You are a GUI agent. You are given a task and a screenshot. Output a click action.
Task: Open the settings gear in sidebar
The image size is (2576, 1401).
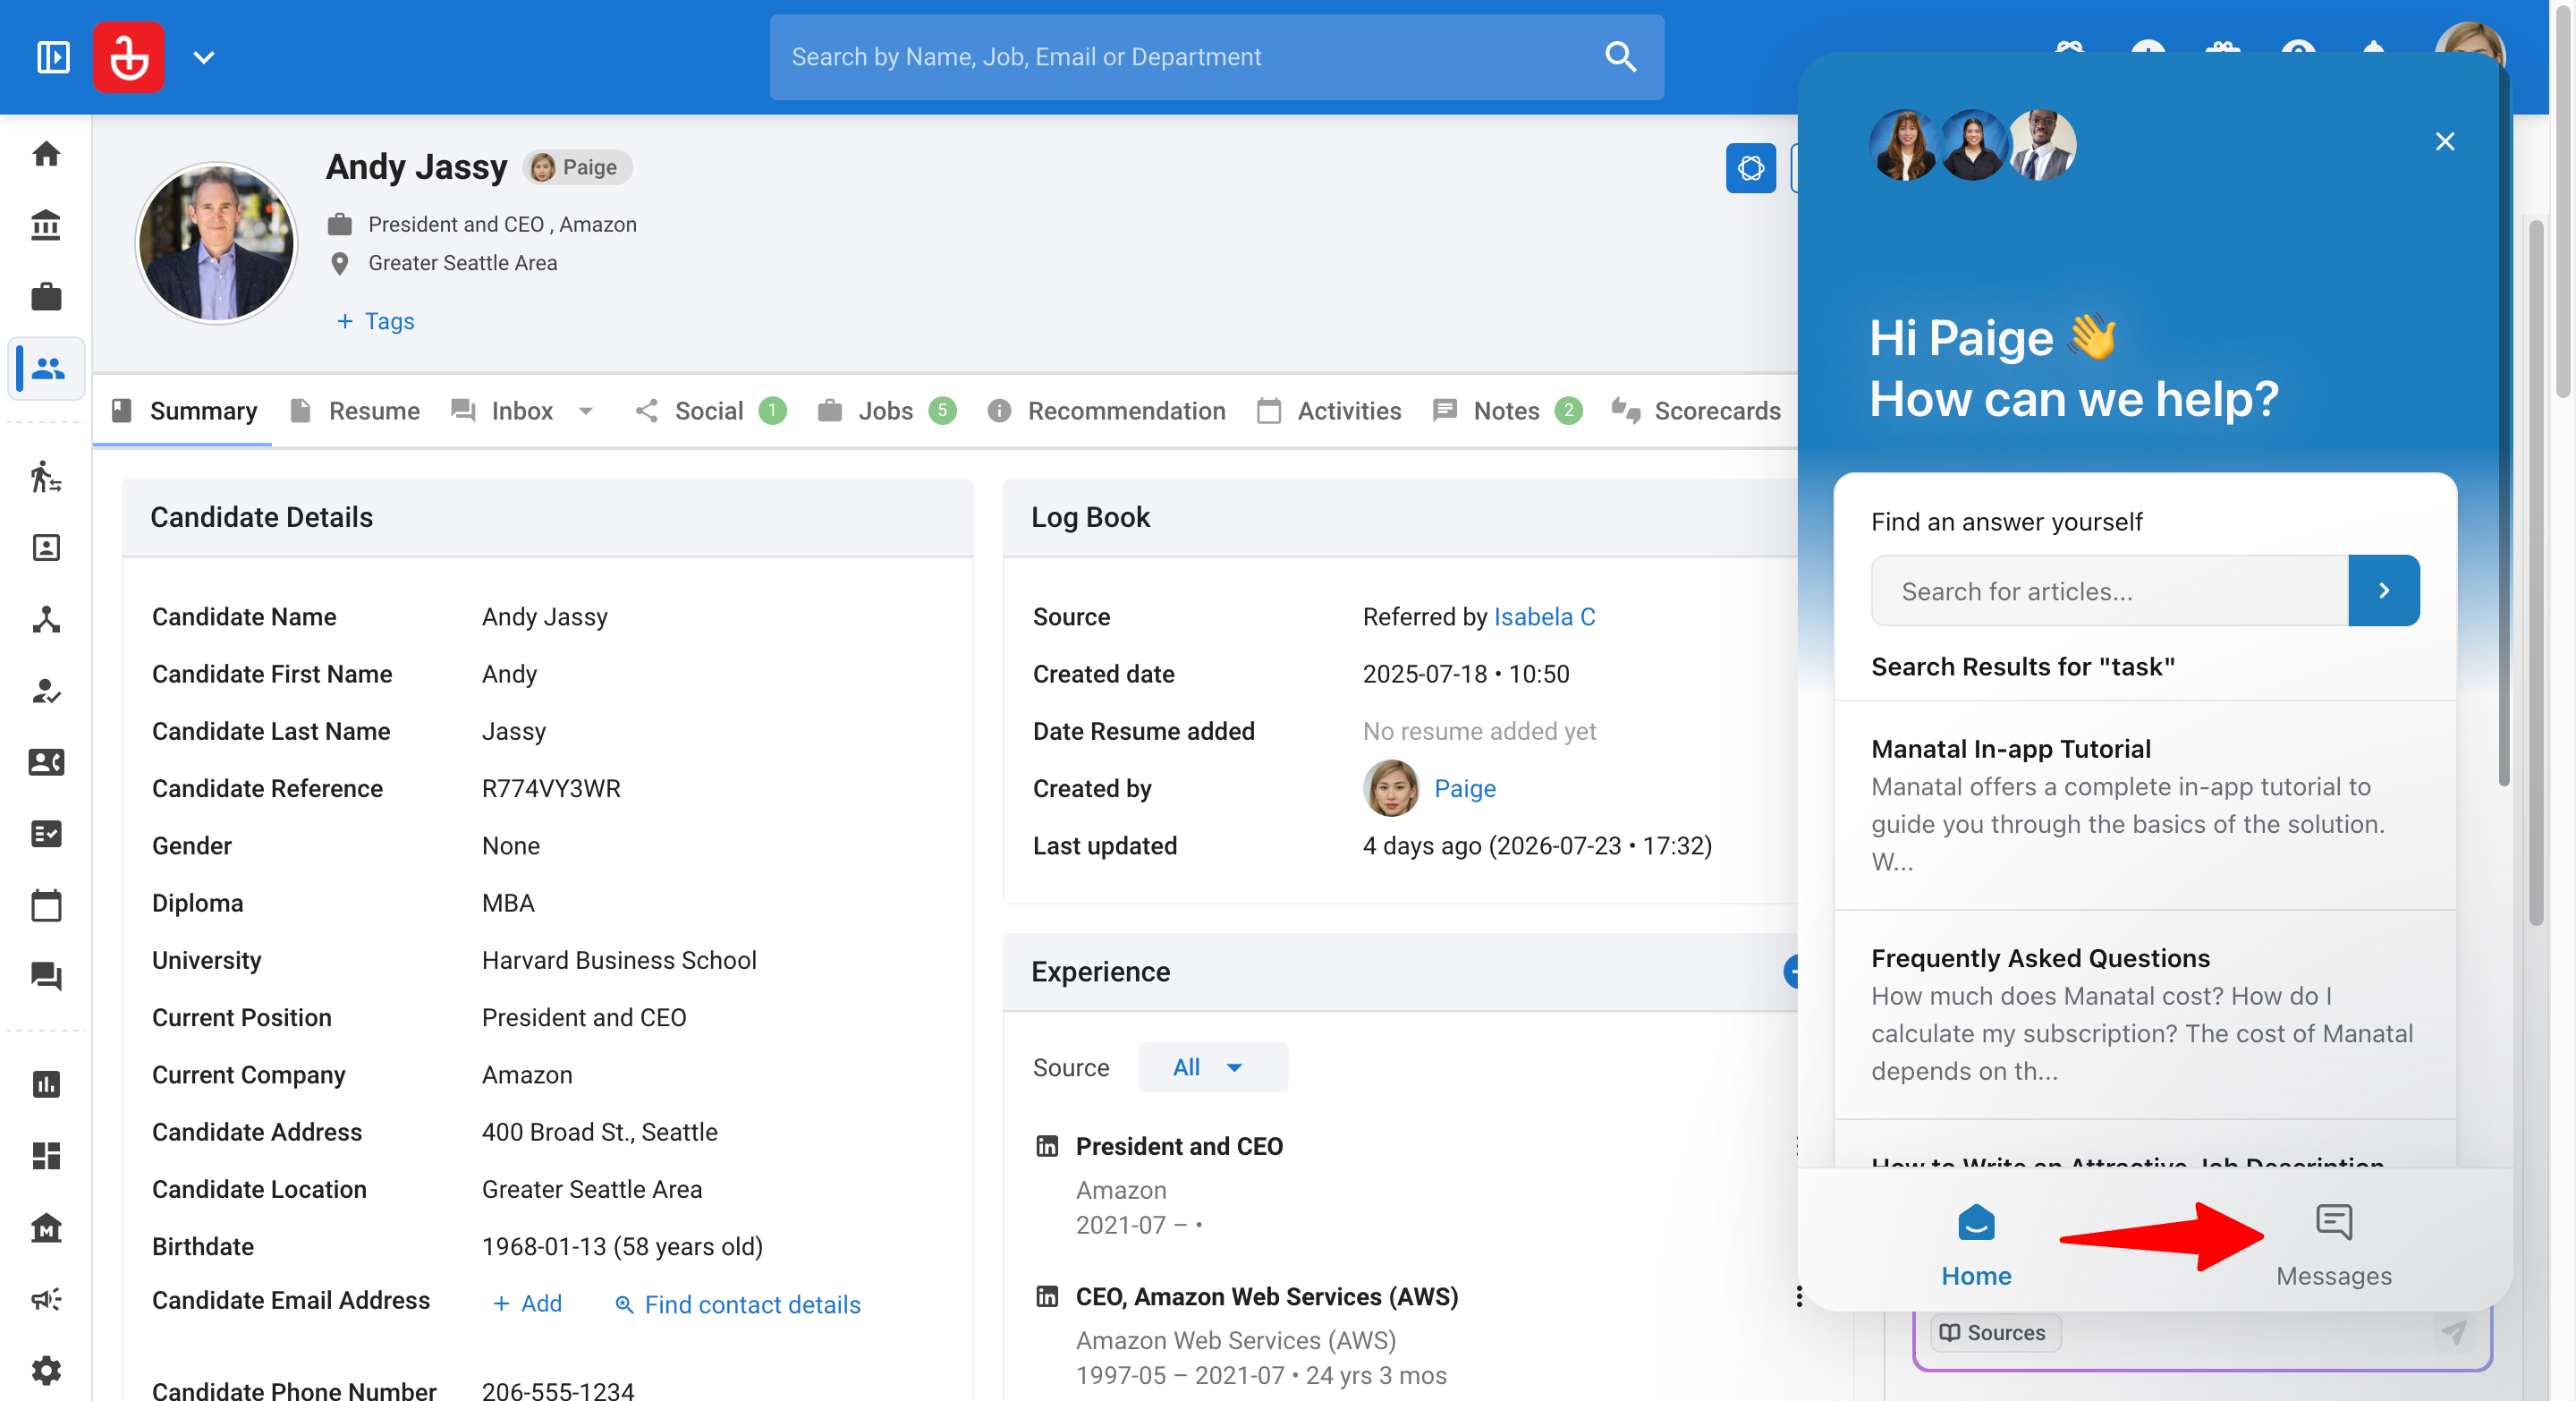click(46, 1371)
